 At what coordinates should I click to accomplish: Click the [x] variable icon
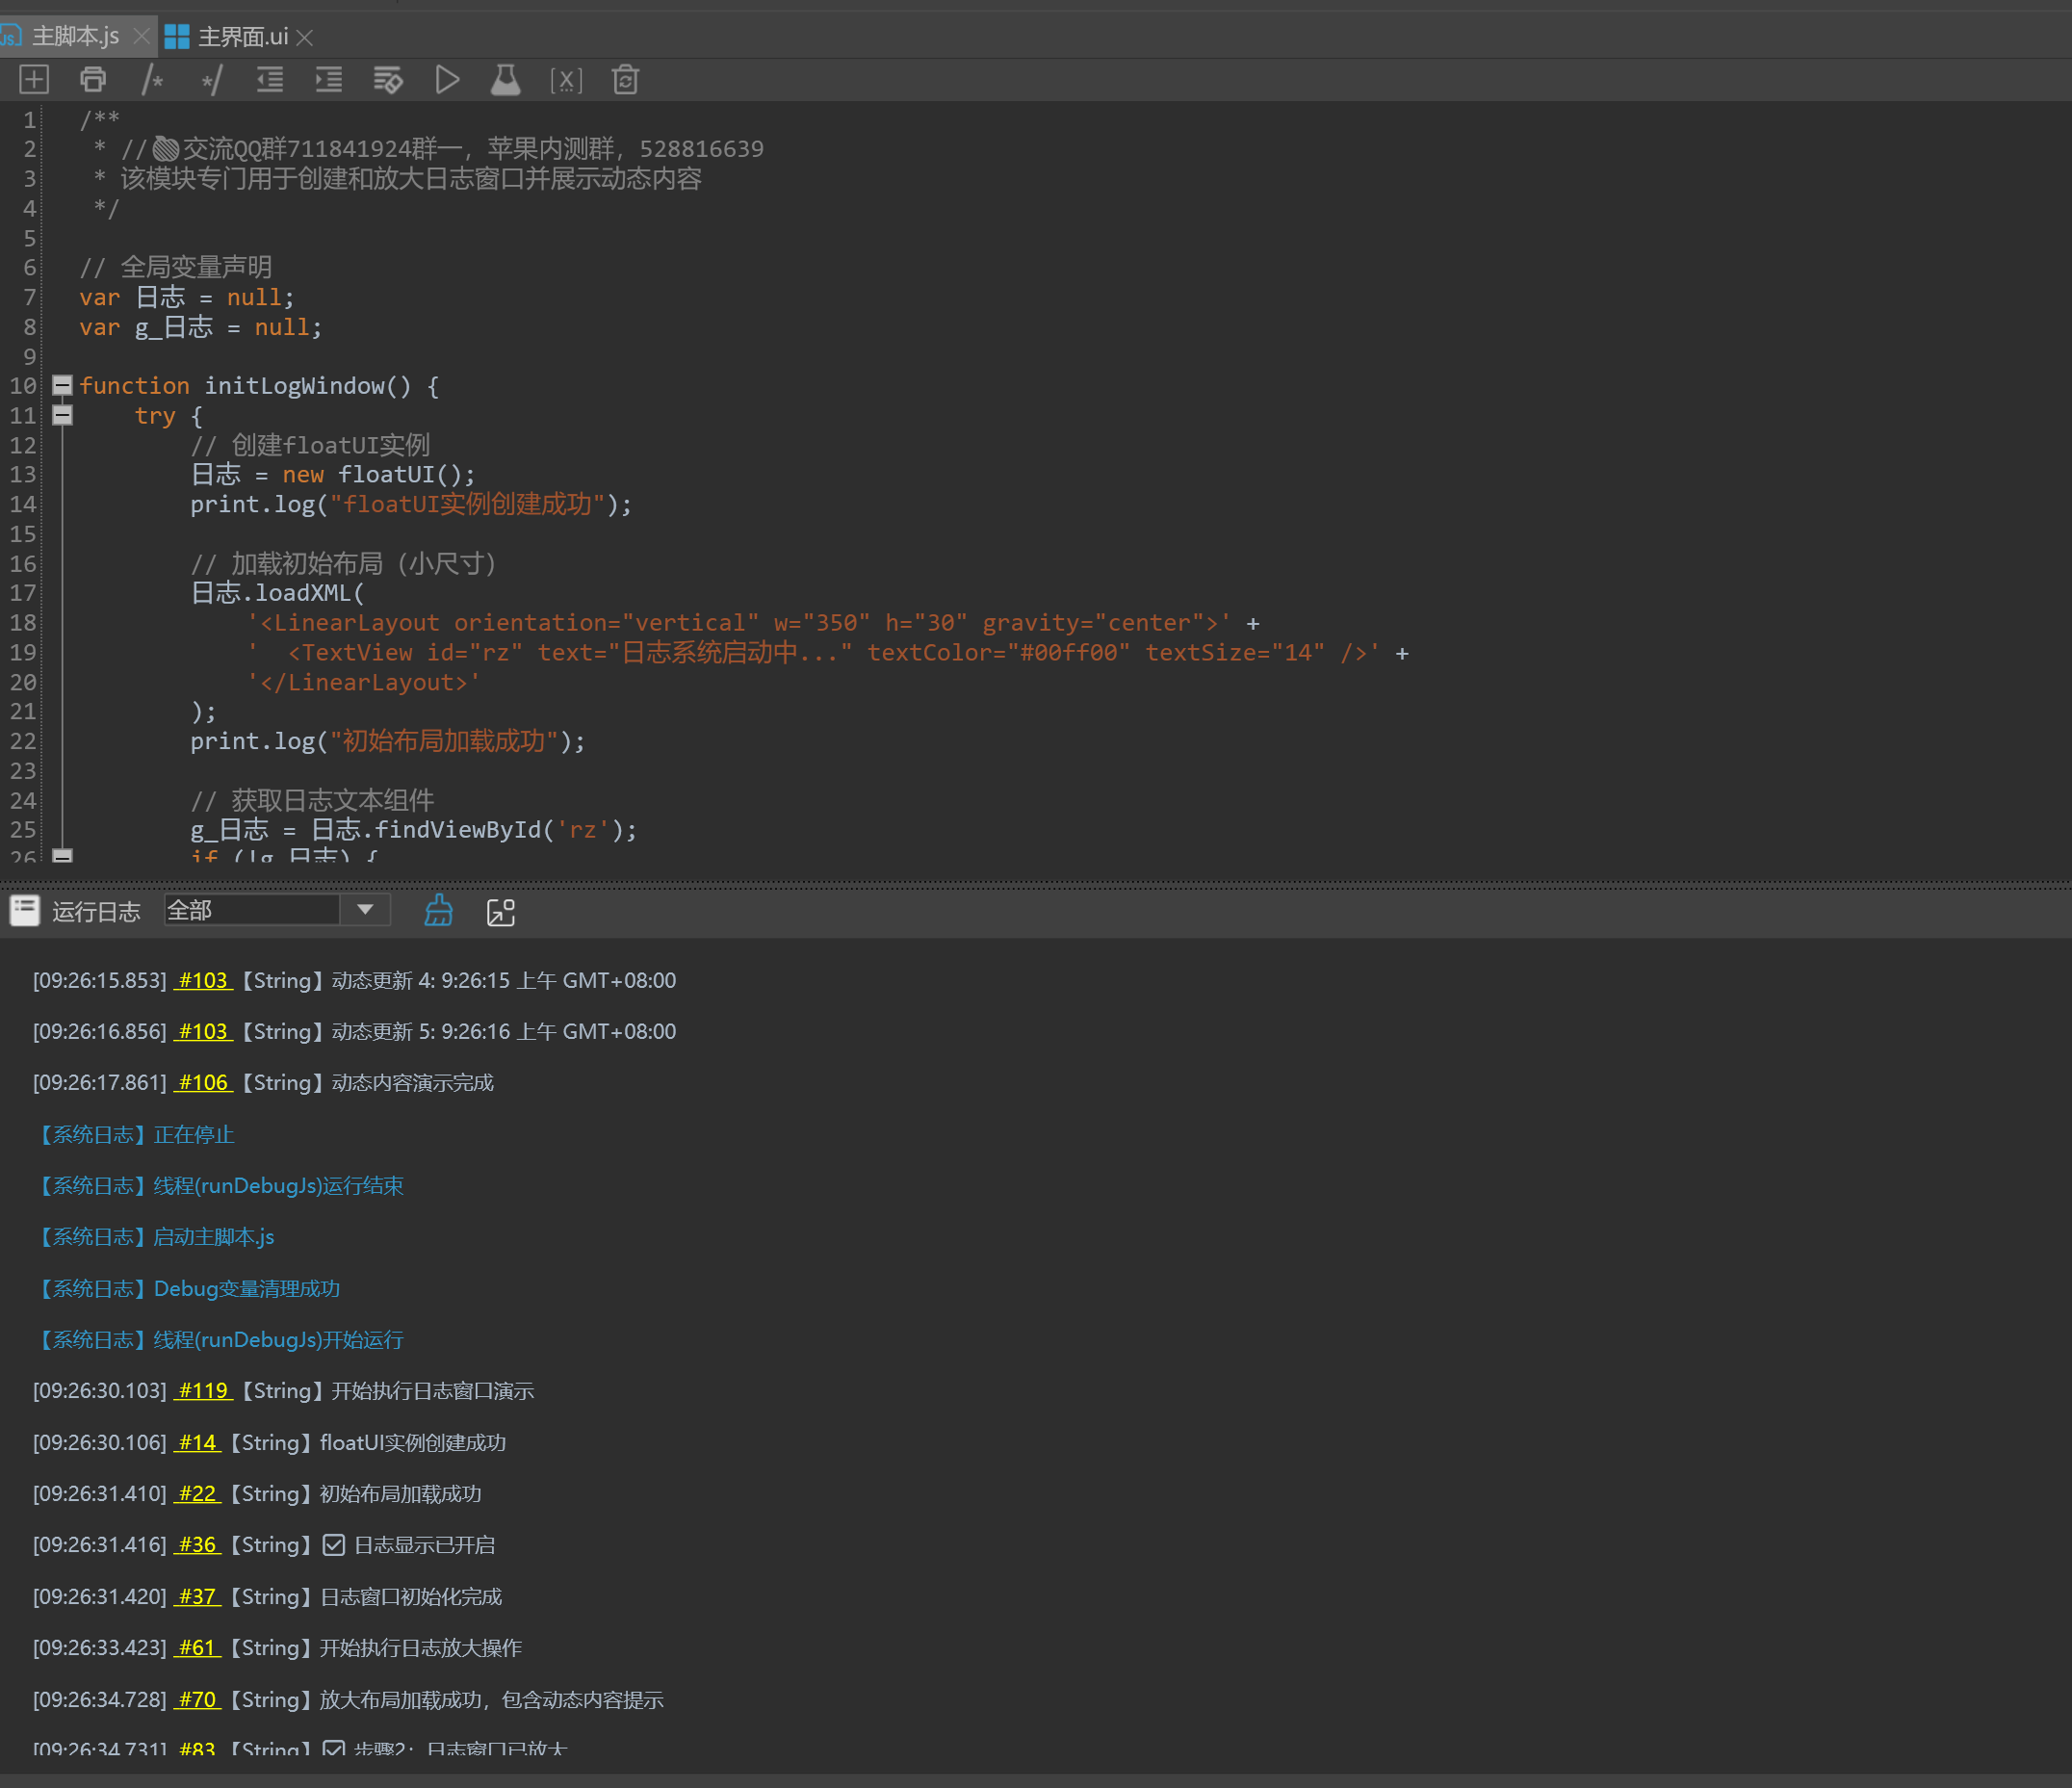(566, 79)
